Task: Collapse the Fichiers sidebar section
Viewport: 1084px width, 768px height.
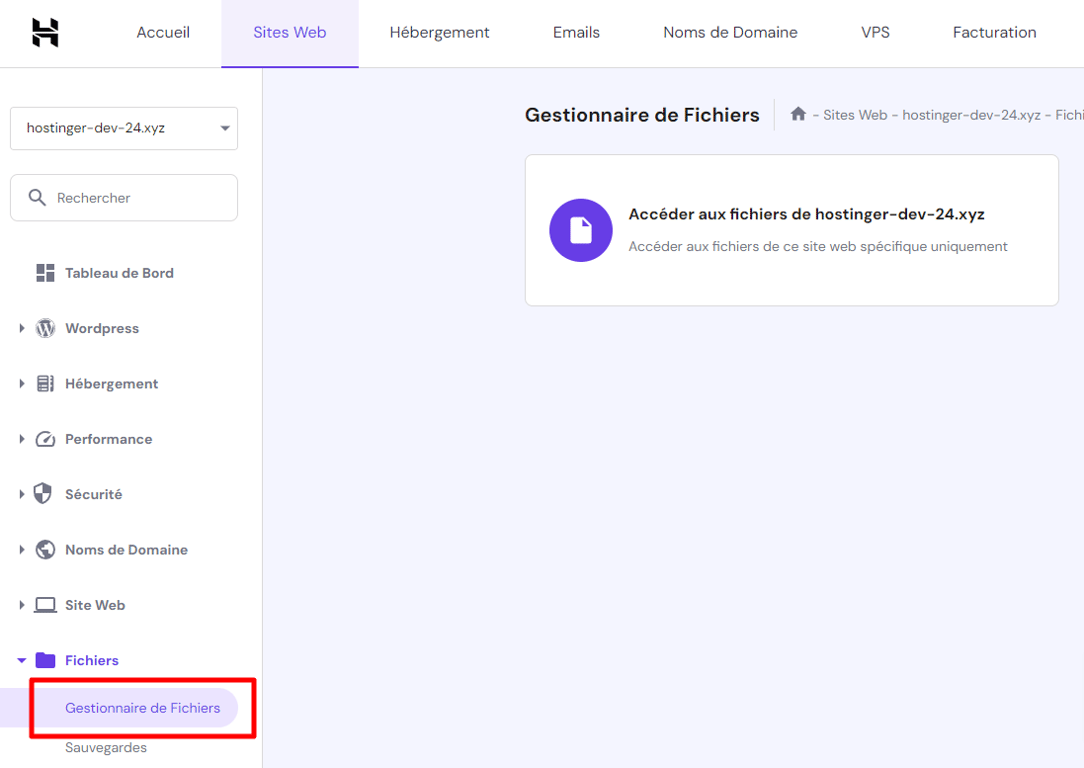Action: (x=22, y=660)
